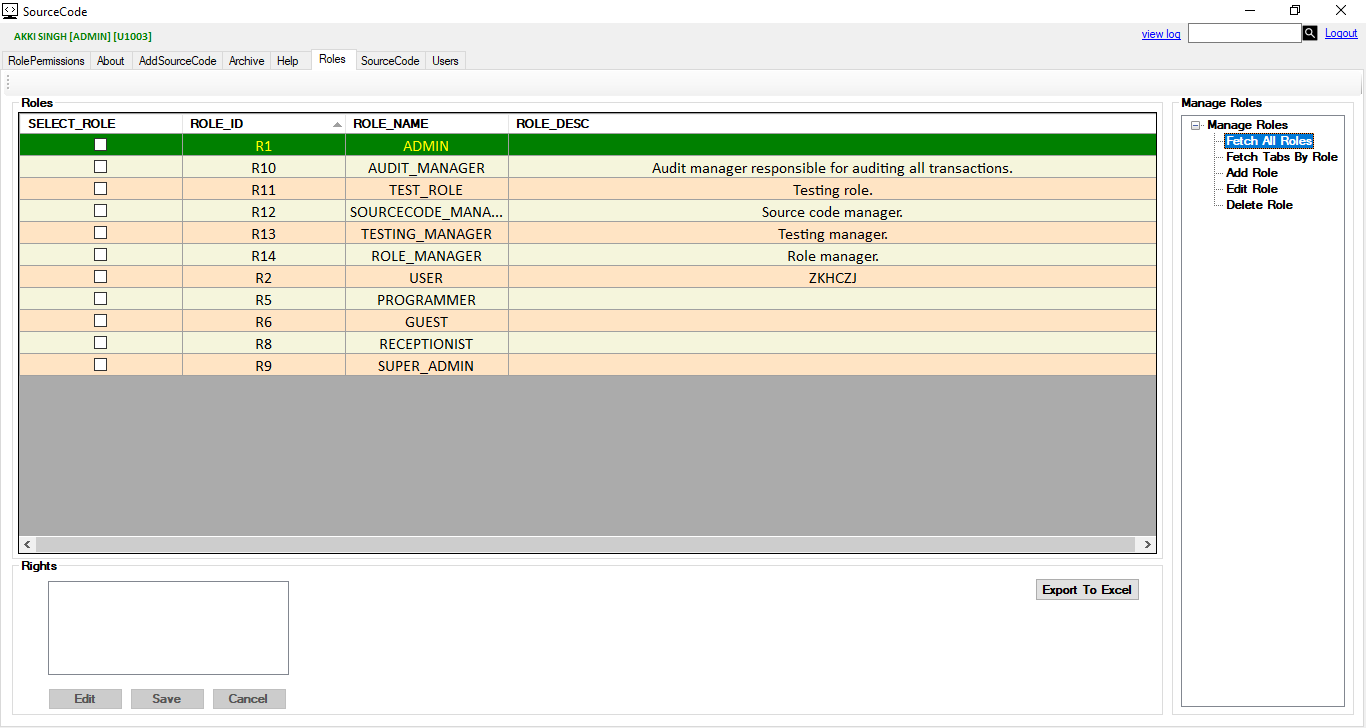The image size is (1366, 728).
Task: Click the GUEST role name cell
Action: coord(427,322)
